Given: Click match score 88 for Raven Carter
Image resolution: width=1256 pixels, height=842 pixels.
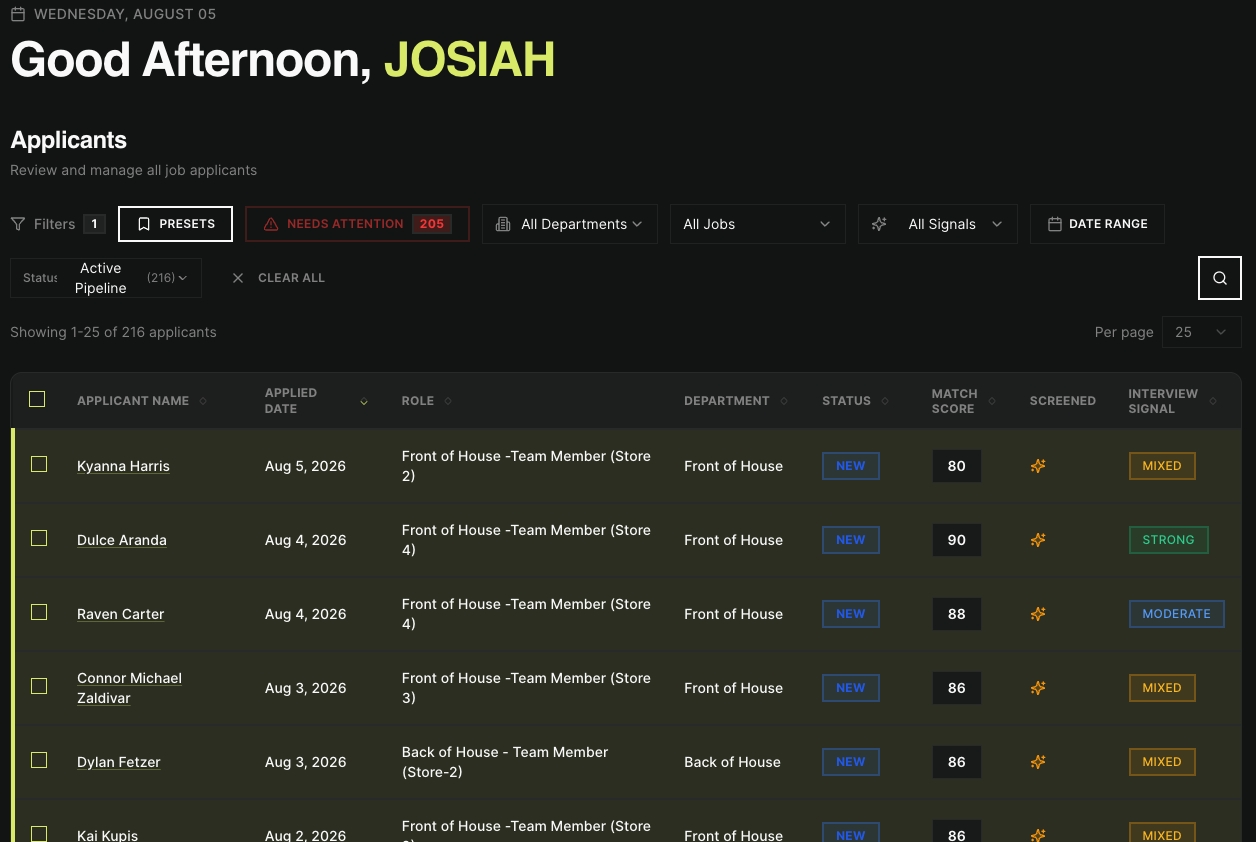Looking at the screenshot, I should [x=957, y=614].
